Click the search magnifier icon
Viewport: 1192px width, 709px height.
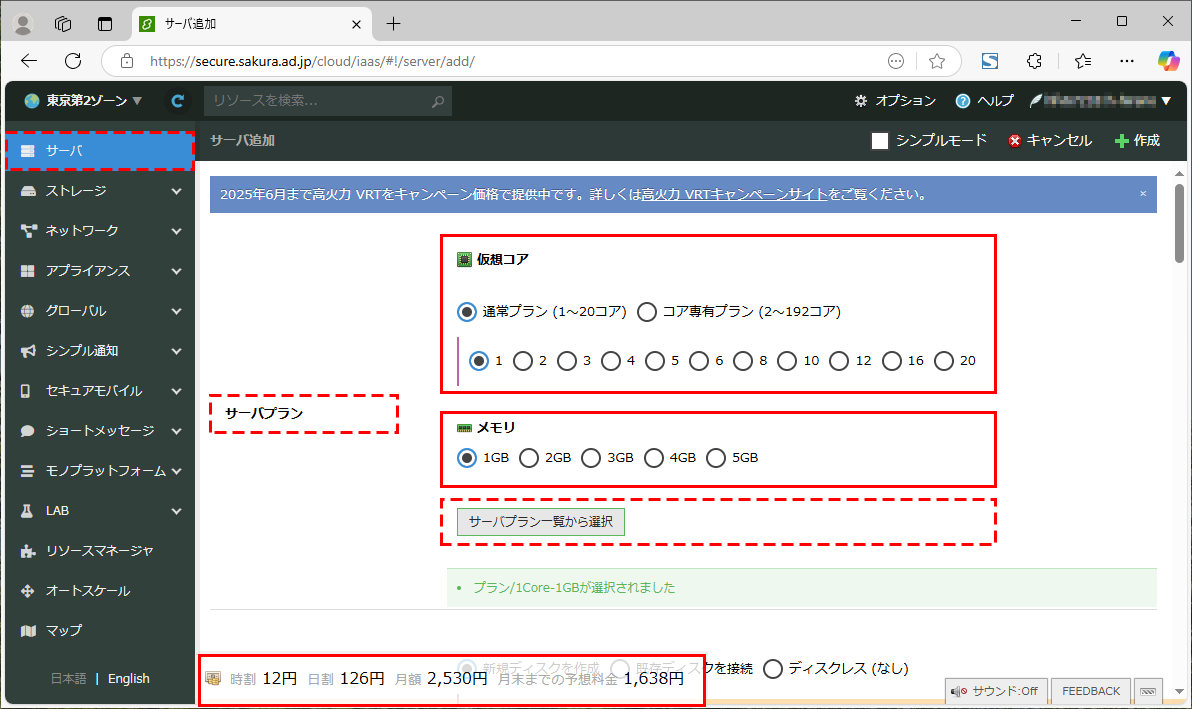pos(438,101)
